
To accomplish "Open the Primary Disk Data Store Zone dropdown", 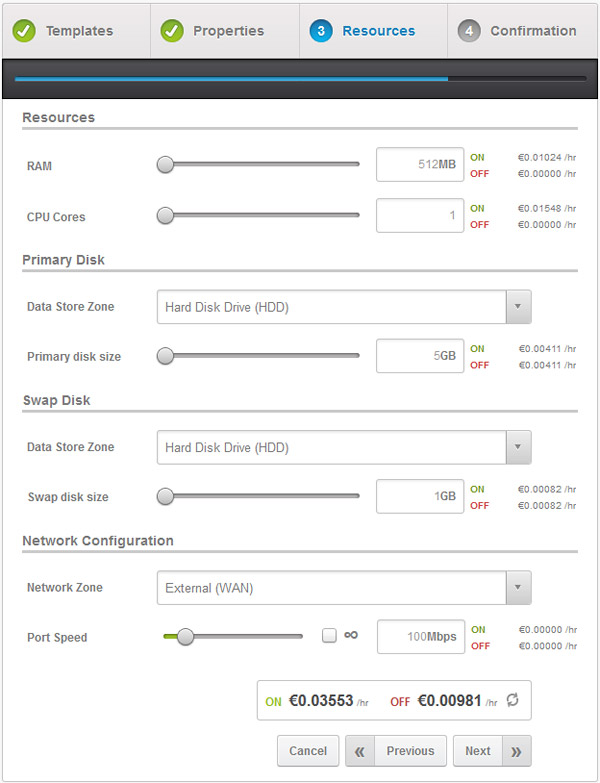I will point(344,307).
